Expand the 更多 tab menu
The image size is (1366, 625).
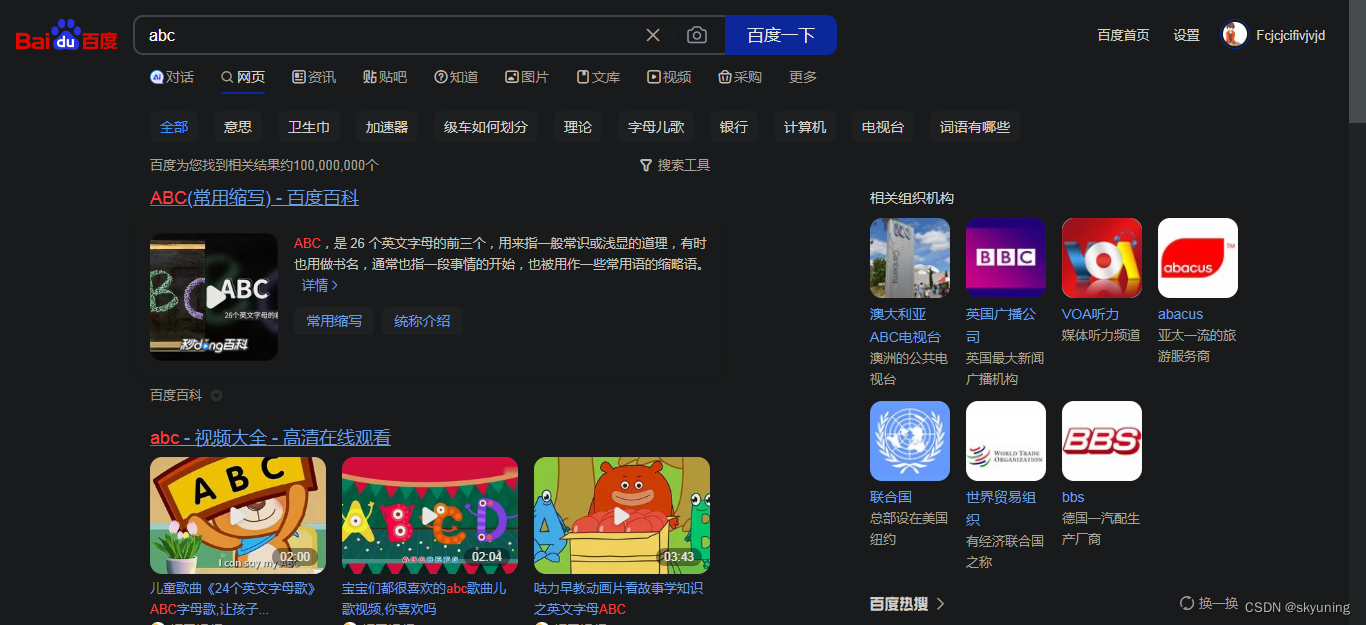[x=803, y=77]
